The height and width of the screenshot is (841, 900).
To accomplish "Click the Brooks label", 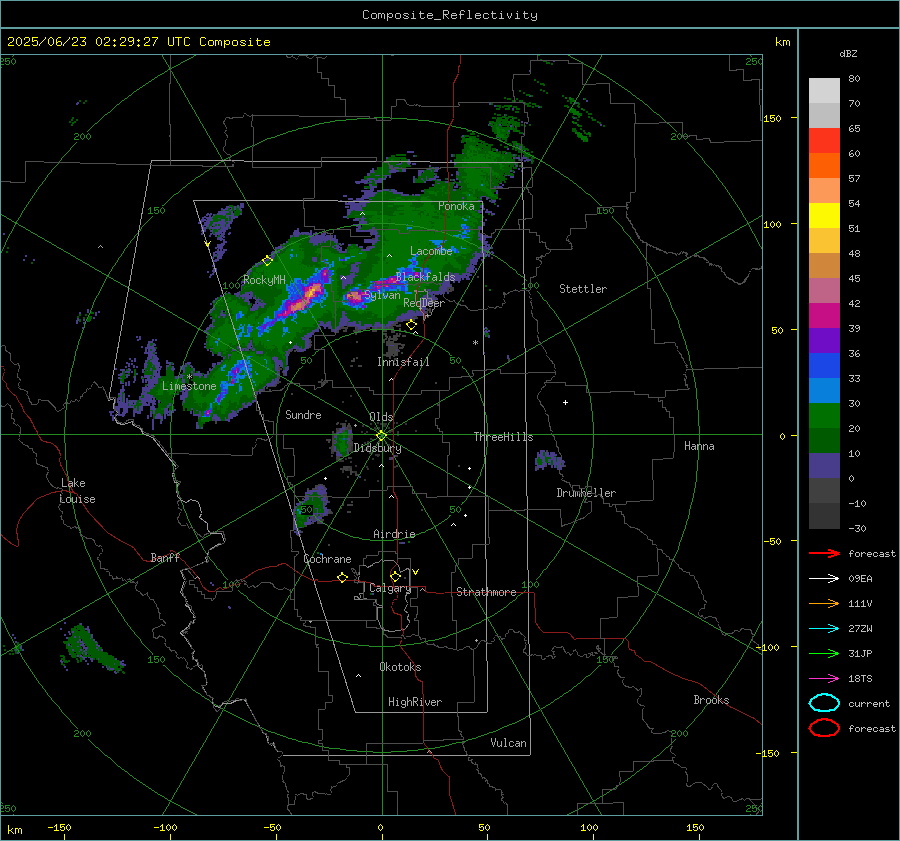I will (x=711, y=700).
